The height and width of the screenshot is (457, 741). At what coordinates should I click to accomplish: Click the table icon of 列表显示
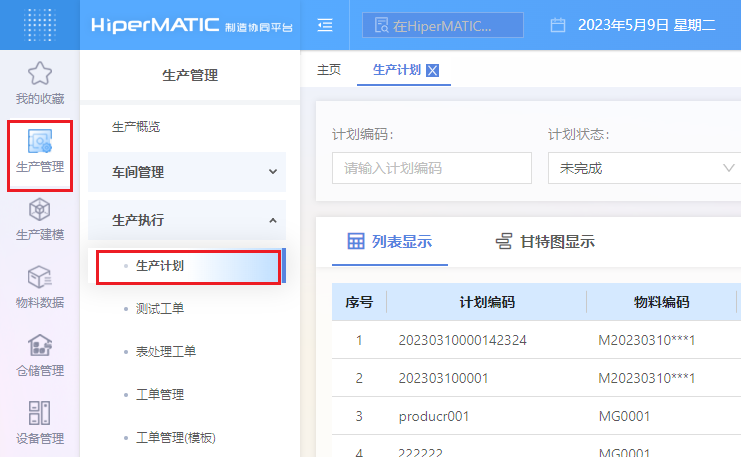click(x=356, y=241)
